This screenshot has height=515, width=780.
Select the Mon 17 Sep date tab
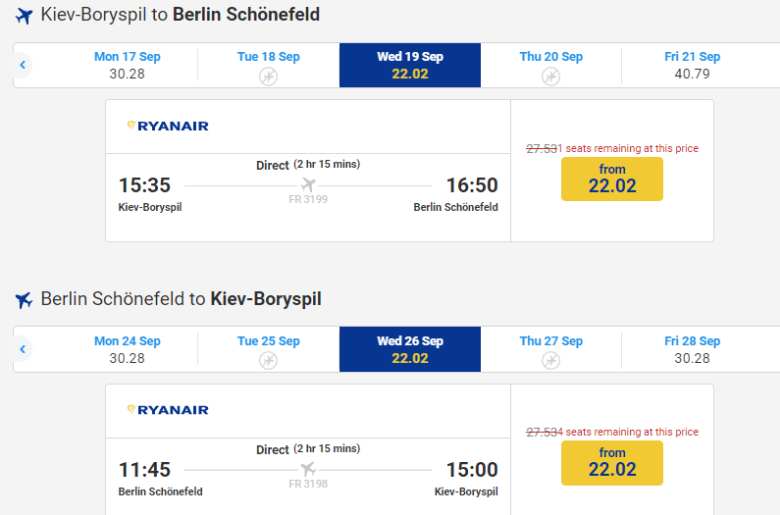click(127, 65)
